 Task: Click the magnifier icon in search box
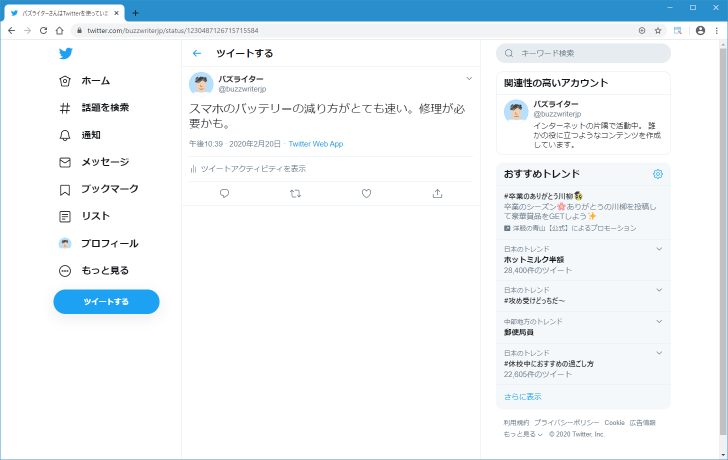pos(509,53)
